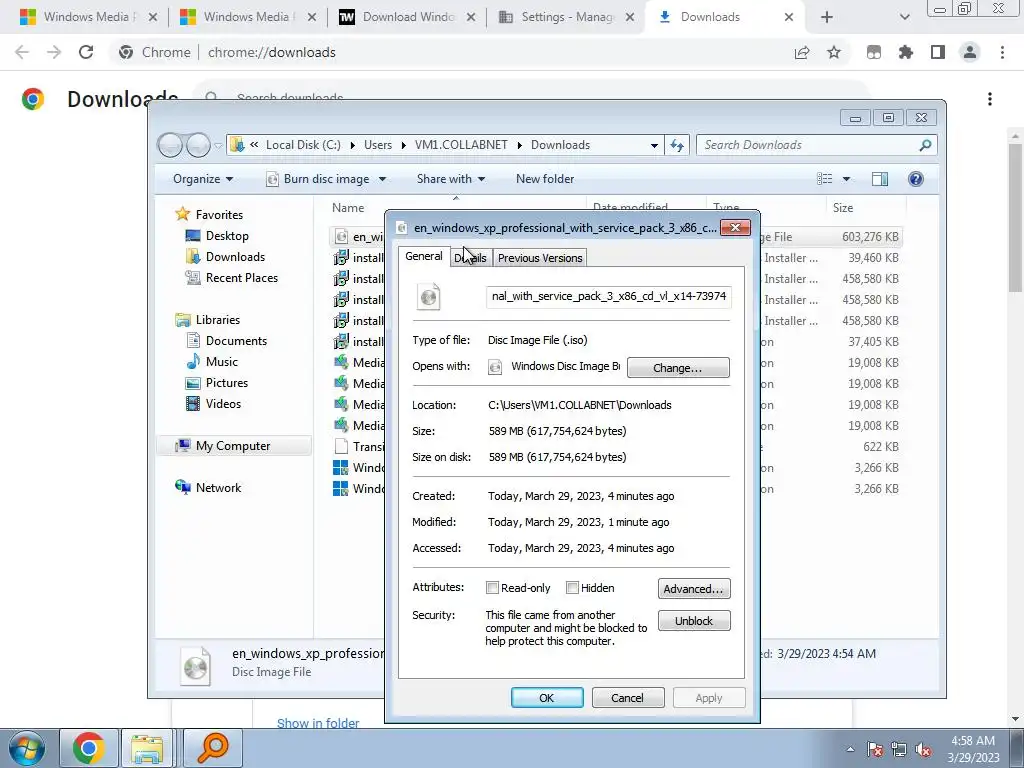Select Downloads under Favorites
This screenshot has height=768, width=1024.
pyautogui.click(x=235, y=257)
